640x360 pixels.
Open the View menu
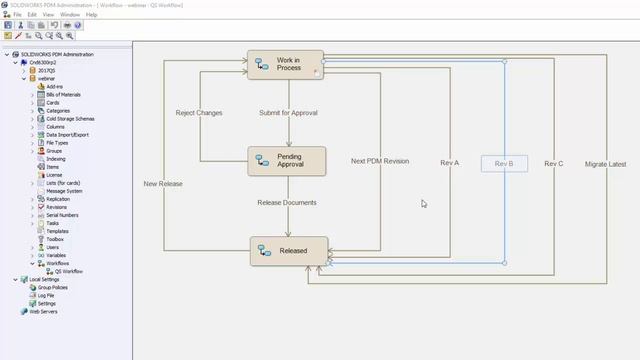[x=48, y=15]
